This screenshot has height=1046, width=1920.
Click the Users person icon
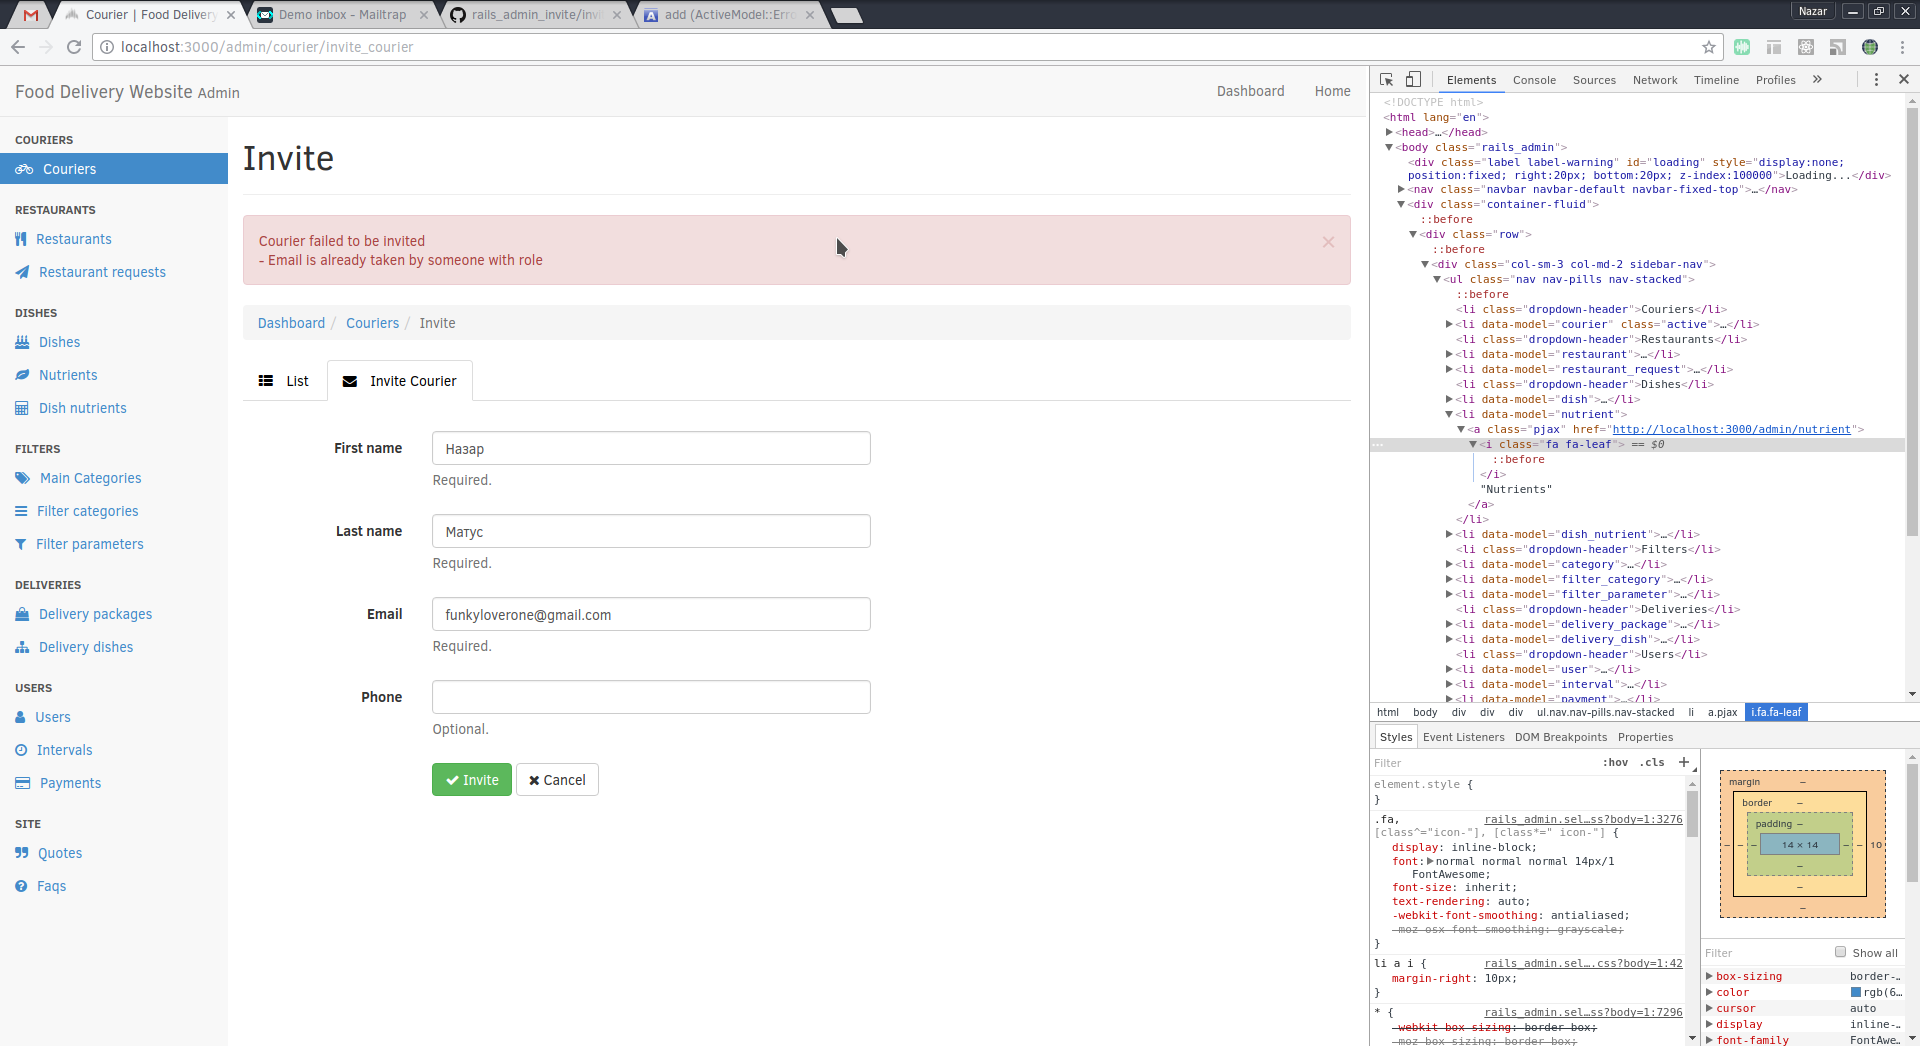coord(20,717)
